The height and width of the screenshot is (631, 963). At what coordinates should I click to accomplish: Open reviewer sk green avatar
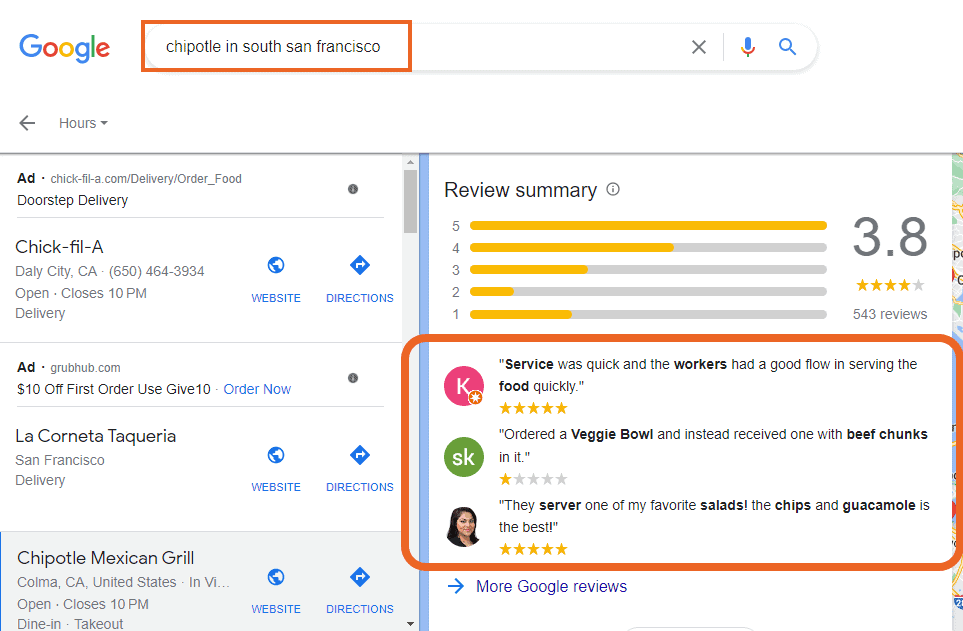[x=464, y=457]
